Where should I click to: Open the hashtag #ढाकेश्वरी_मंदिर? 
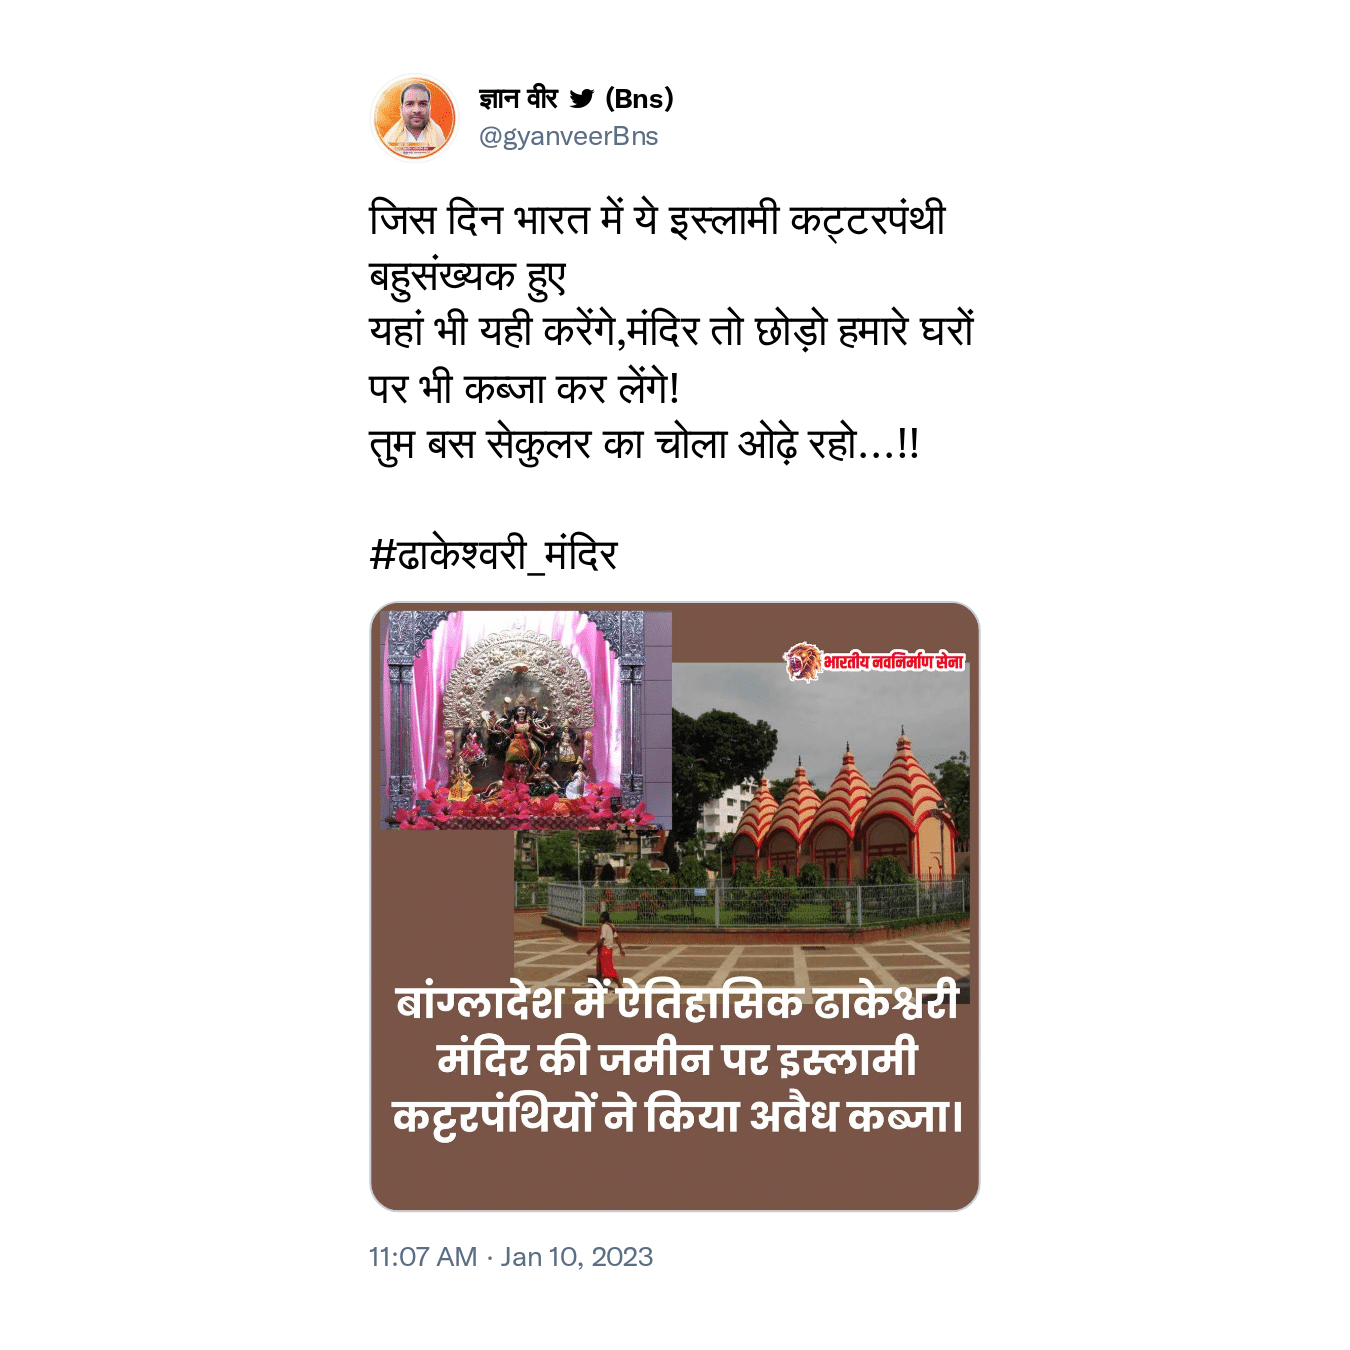point(493,554)
